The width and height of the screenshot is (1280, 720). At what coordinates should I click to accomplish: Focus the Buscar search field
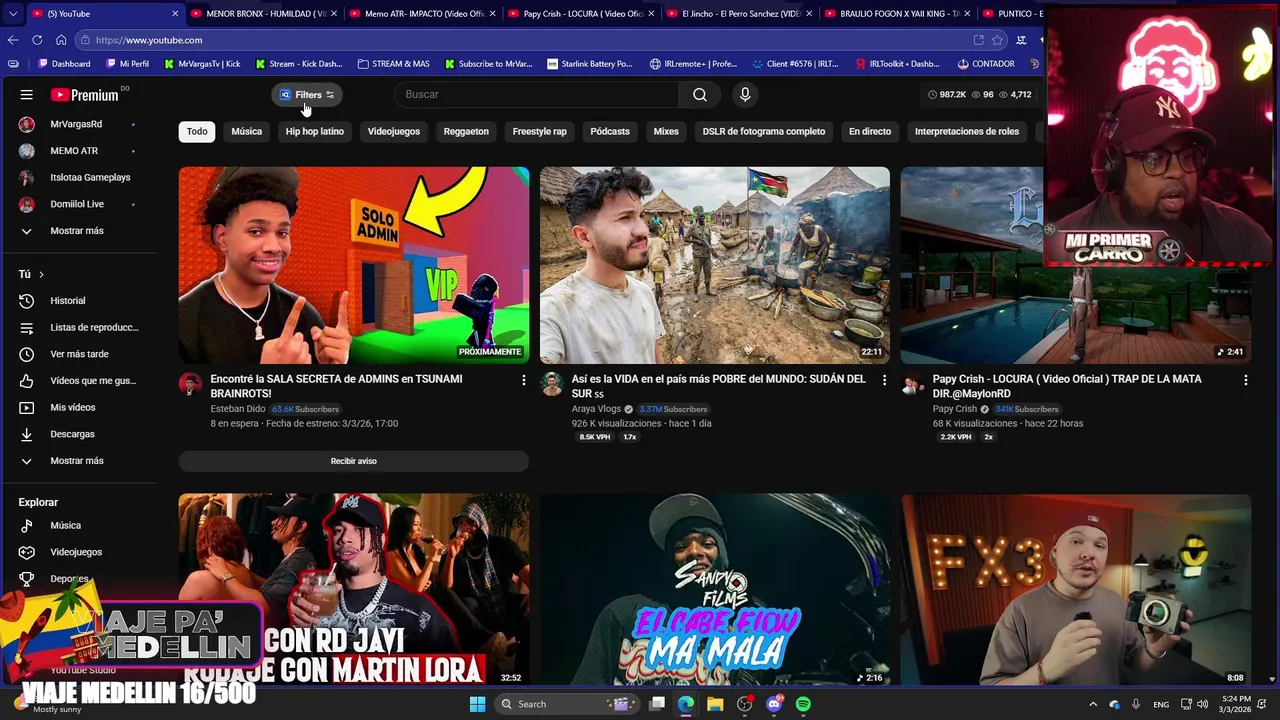[538, 94]
